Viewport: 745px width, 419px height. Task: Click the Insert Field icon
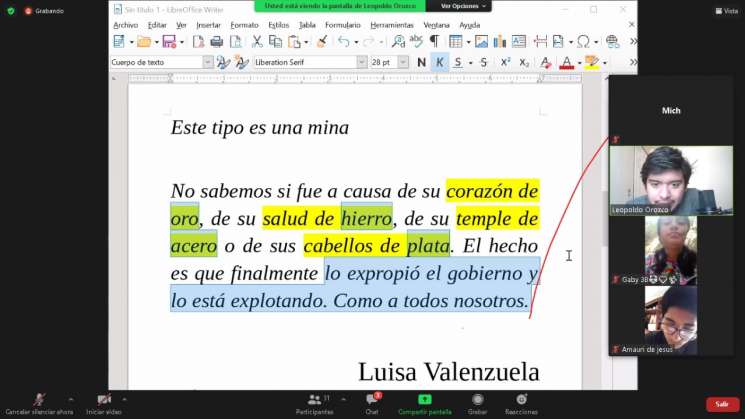559,42
